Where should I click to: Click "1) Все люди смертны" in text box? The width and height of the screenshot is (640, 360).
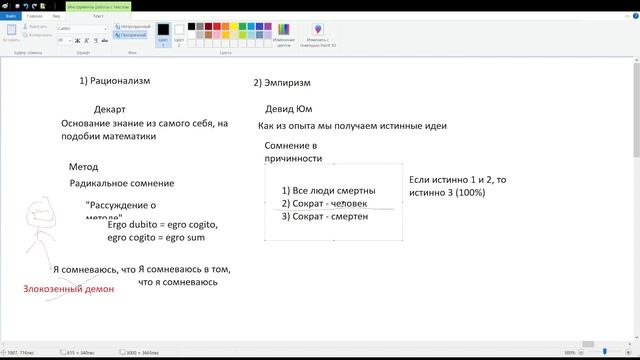(329, 191)
